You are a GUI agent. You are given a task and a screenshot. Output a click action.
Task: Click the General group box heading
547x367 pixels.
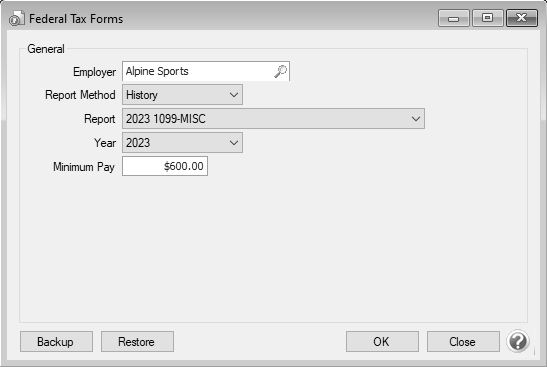[46, 49]
